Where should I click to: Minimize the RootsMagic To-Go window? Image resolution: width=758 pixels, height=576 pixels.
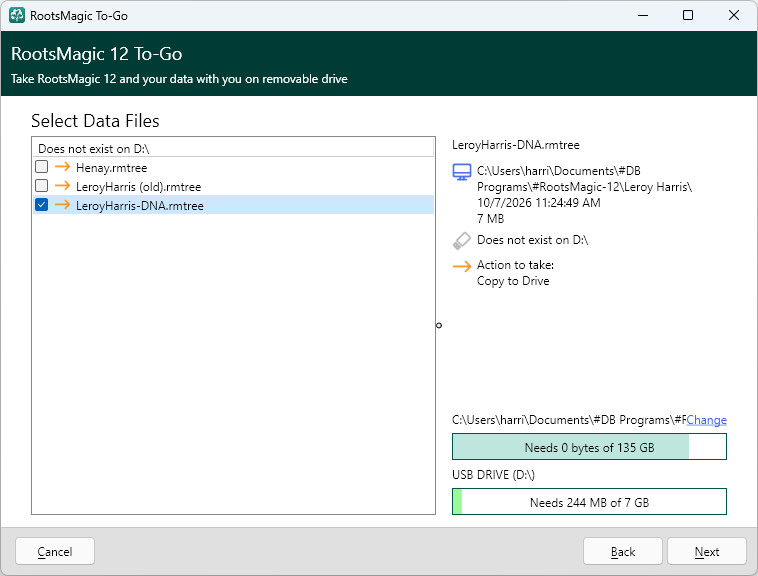point(642,15)
